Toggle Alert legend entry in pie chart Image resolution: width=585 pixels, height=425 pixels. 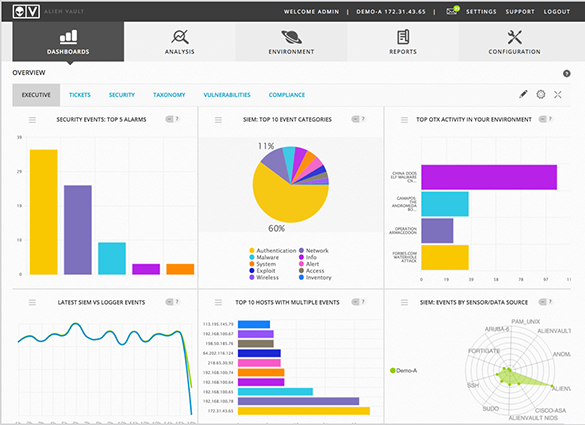coord(309,264)
